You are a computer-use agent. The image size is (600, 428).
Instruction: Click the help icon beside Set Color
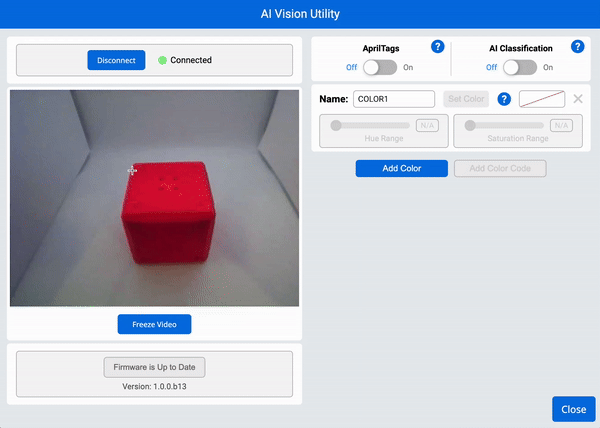tap(505, 99)
